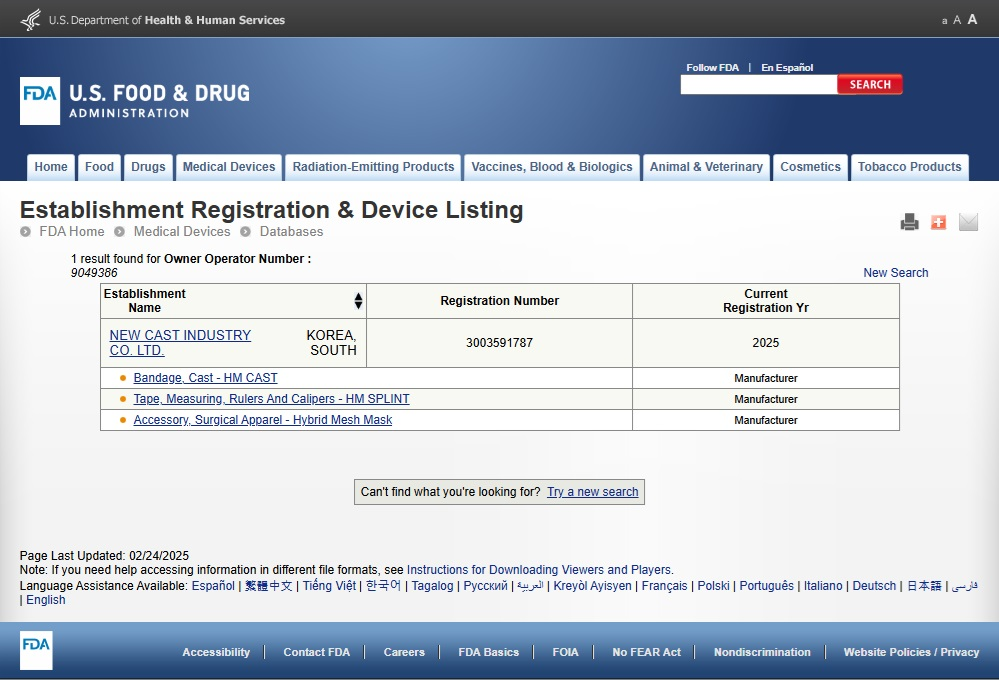Click the print page icon
The image size is (999, 680).
[x=909, y=222]
